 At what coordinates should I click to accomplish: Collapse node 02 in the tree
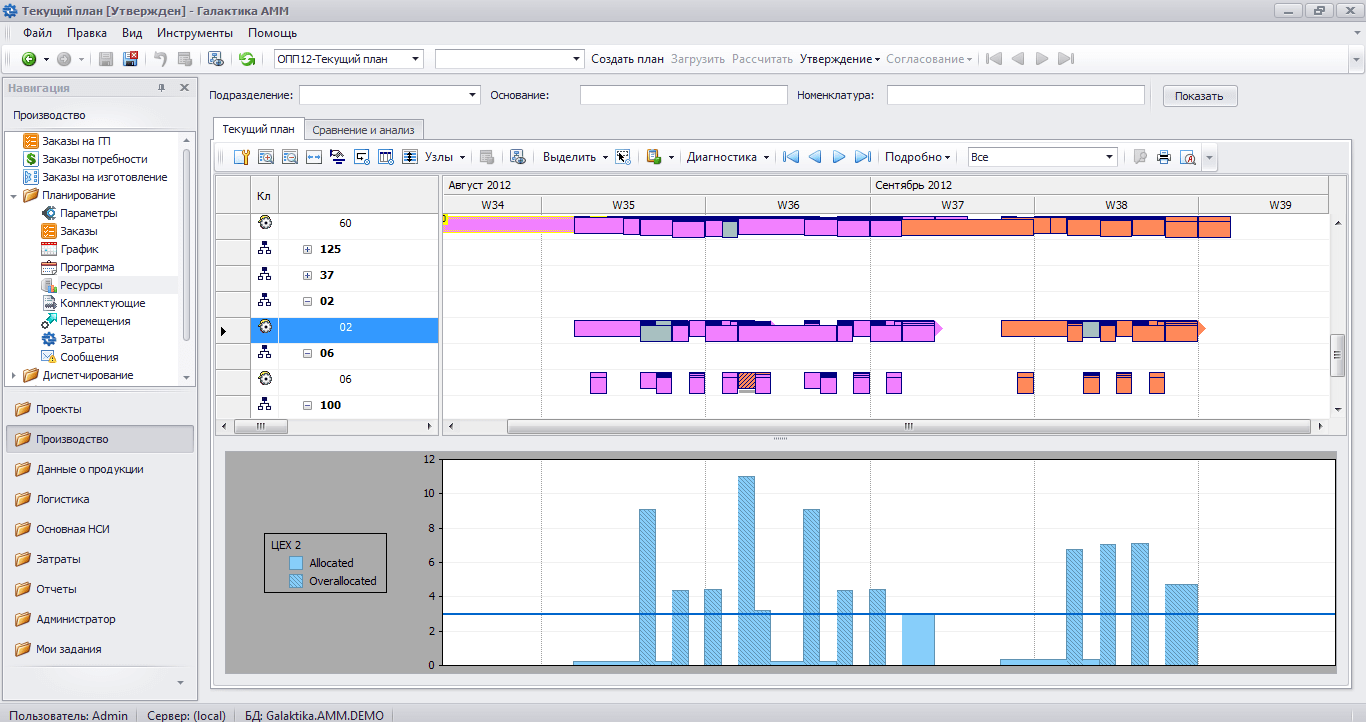pos(308,301)
